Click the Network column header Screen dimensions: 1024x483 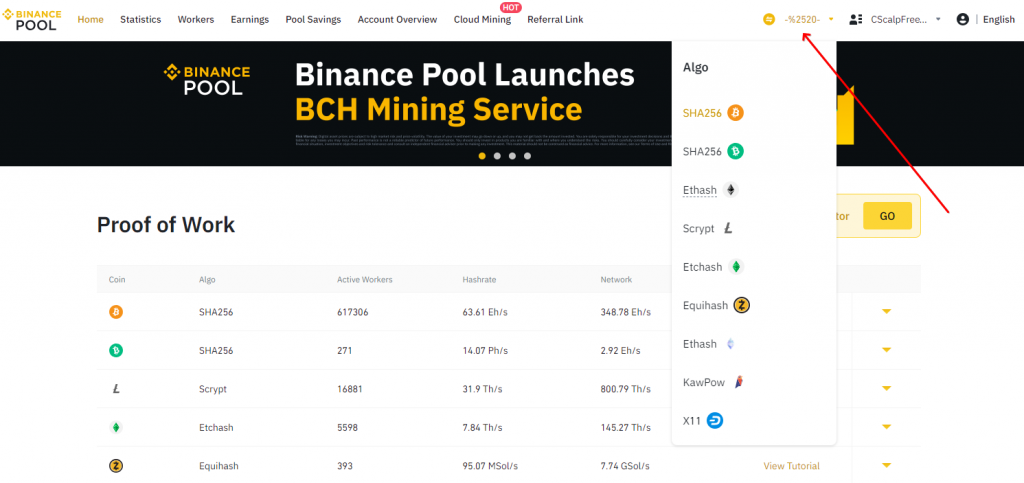click(x=616, y=279)
